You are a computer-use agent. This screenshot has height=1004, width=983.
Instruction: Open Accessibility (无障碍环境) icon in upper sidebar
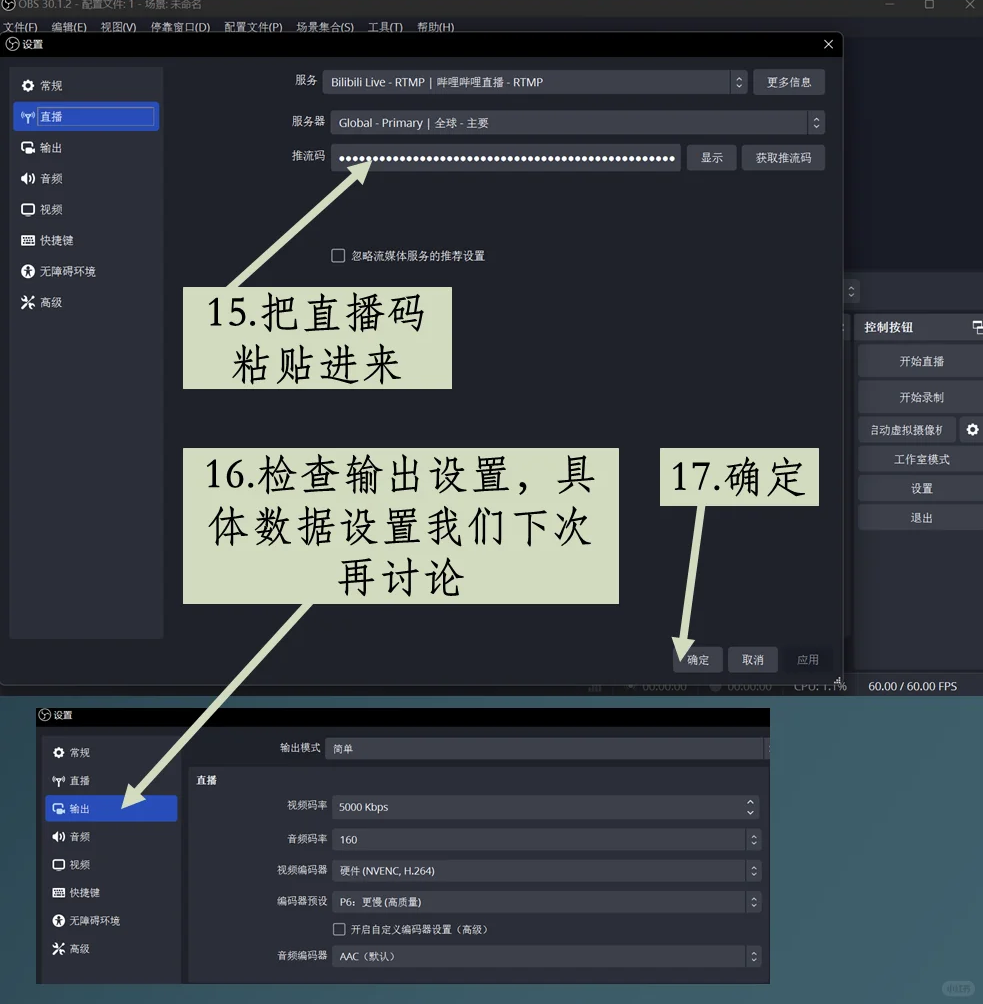[28, 272]
